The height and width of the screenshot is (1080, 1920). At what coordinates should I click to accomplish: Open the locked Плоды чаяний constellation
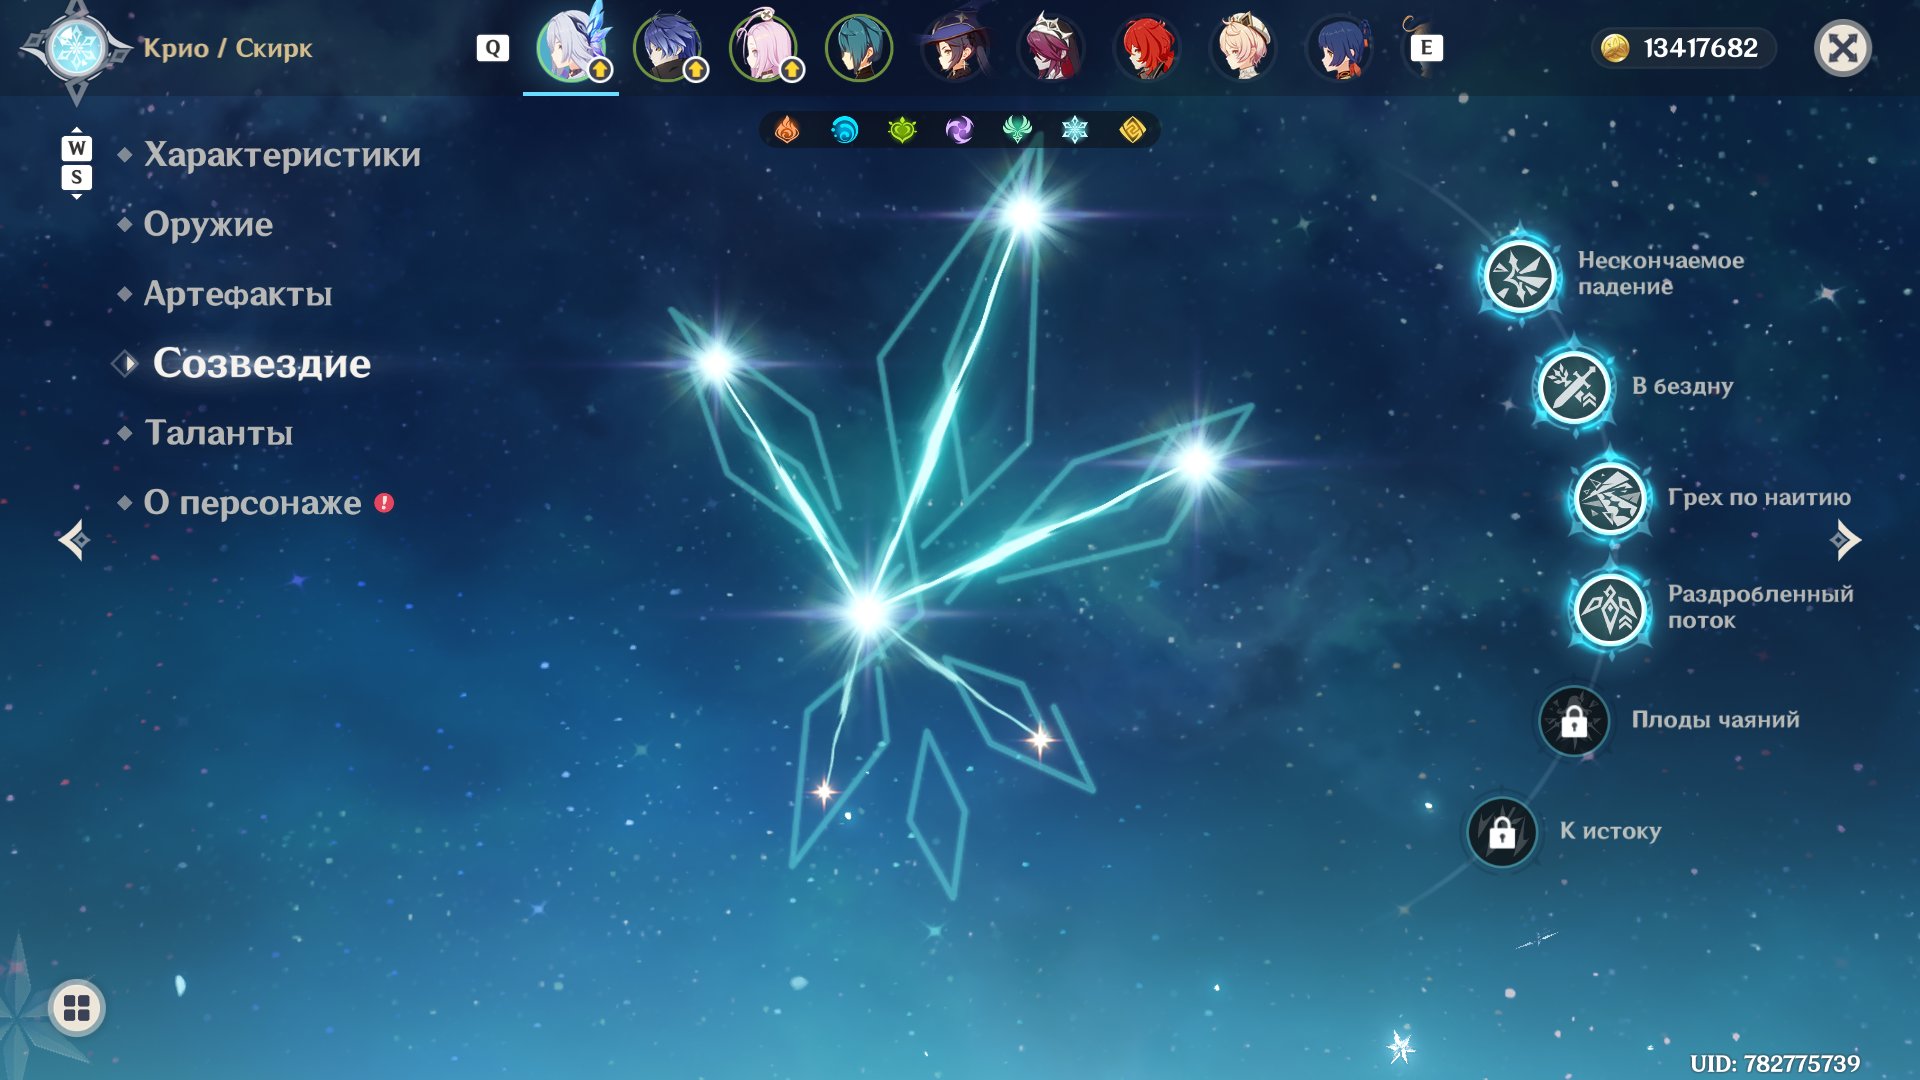coord(1574,720)
